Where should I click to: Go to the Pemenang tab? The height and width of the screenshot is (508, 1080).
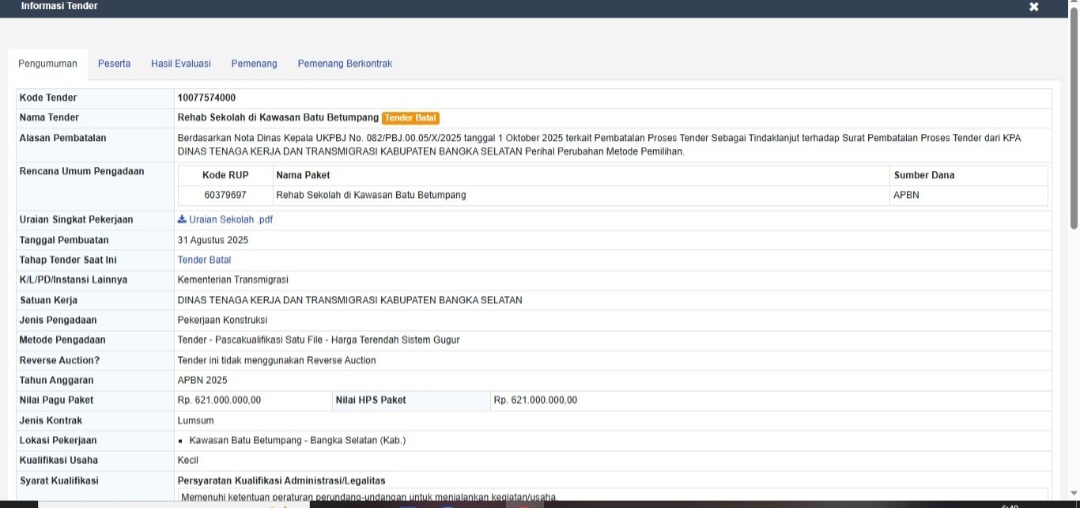254,64
